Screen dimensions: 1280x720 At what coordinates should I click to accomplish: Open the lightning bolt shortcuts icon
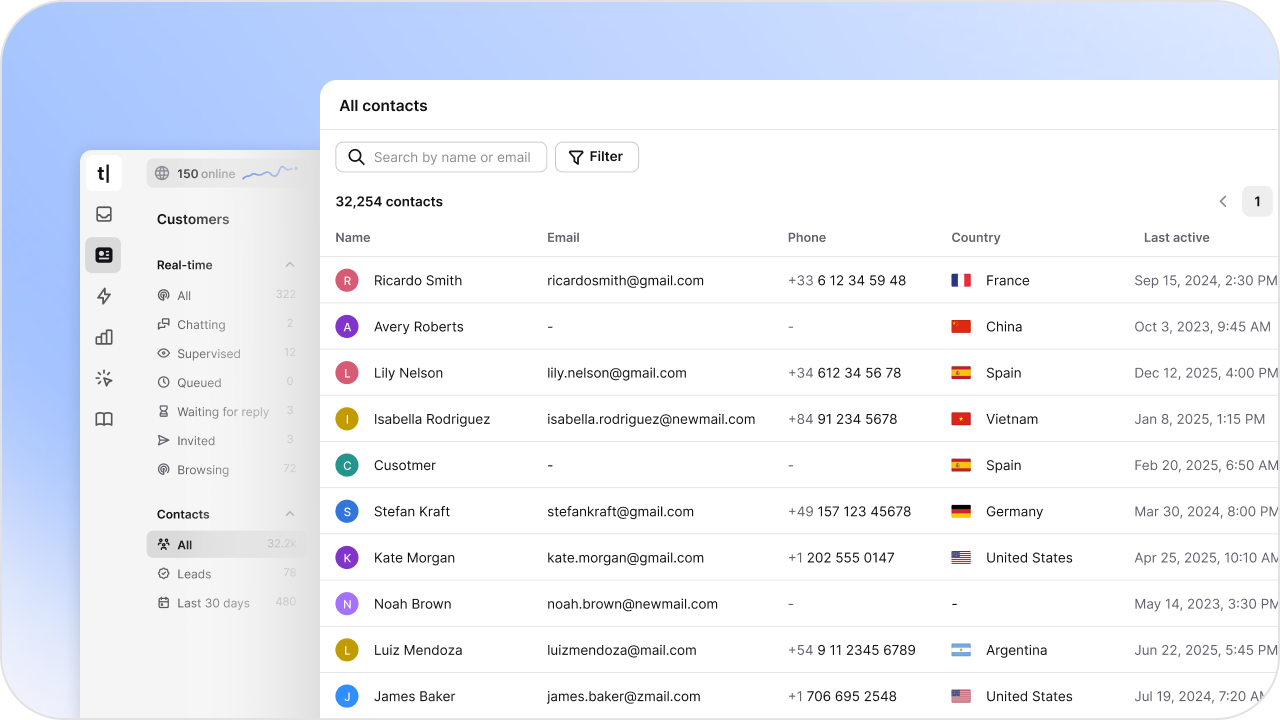coord(103,296)
